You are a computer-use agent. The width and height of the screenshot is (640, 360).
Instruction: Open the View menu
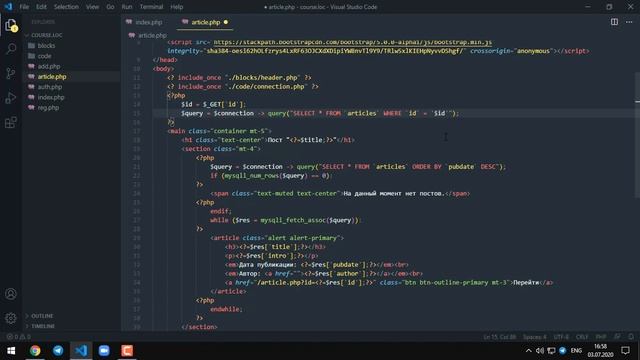[x=92, y=7]
